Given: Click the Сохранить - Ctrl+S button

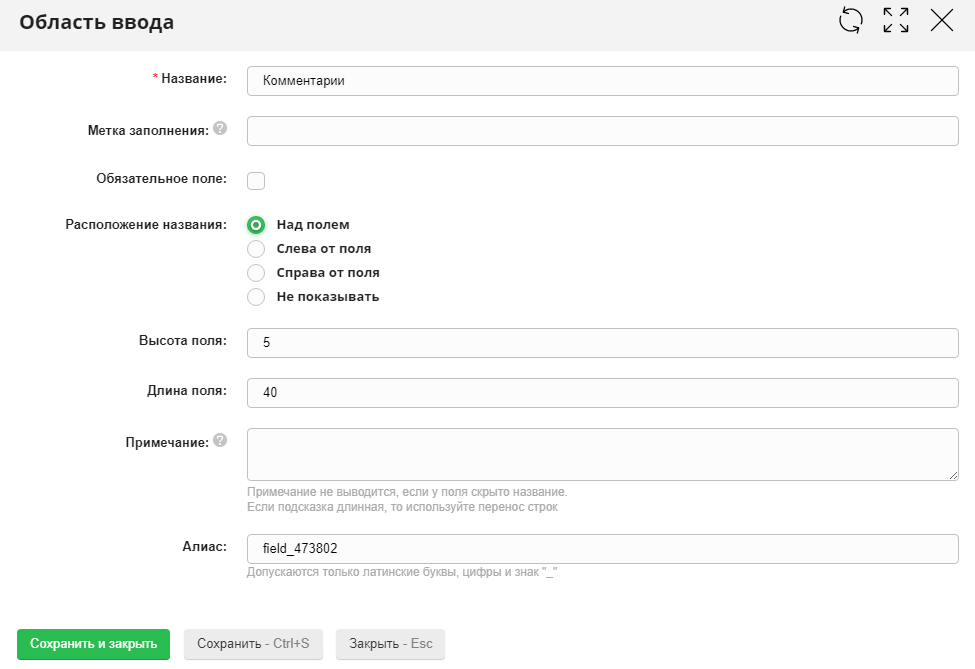Looking at the screenshot, I should point(253,644).
